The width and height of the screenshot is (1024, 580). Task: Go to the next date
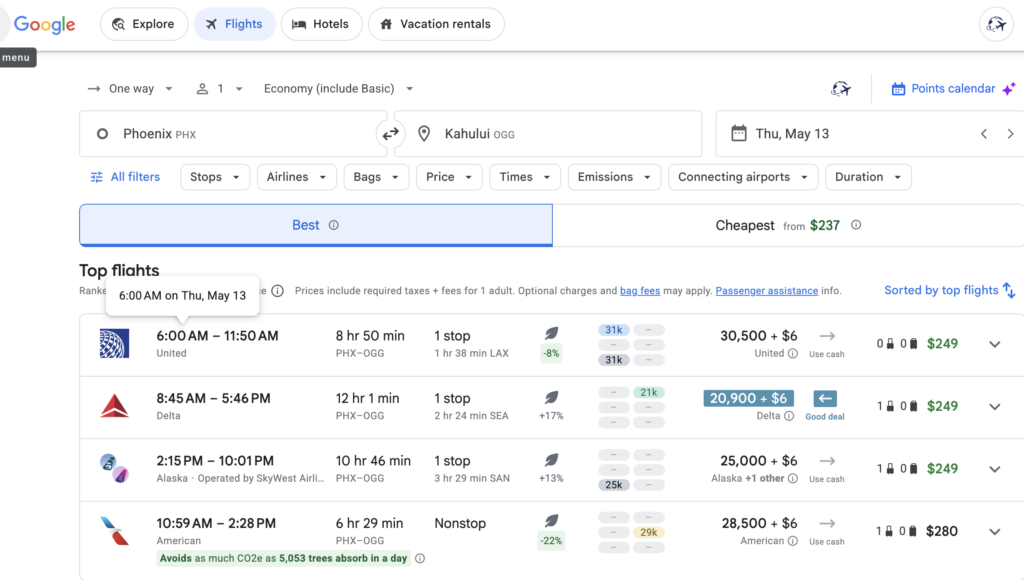(x=1010, y=134)
